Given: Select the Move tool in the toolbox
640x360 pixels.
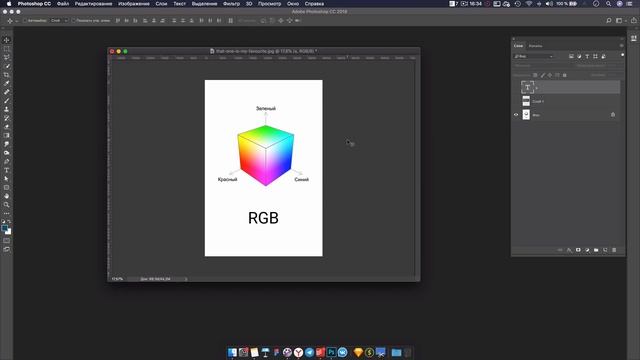Looking at the screenshot, I should [x=7, y=40].
